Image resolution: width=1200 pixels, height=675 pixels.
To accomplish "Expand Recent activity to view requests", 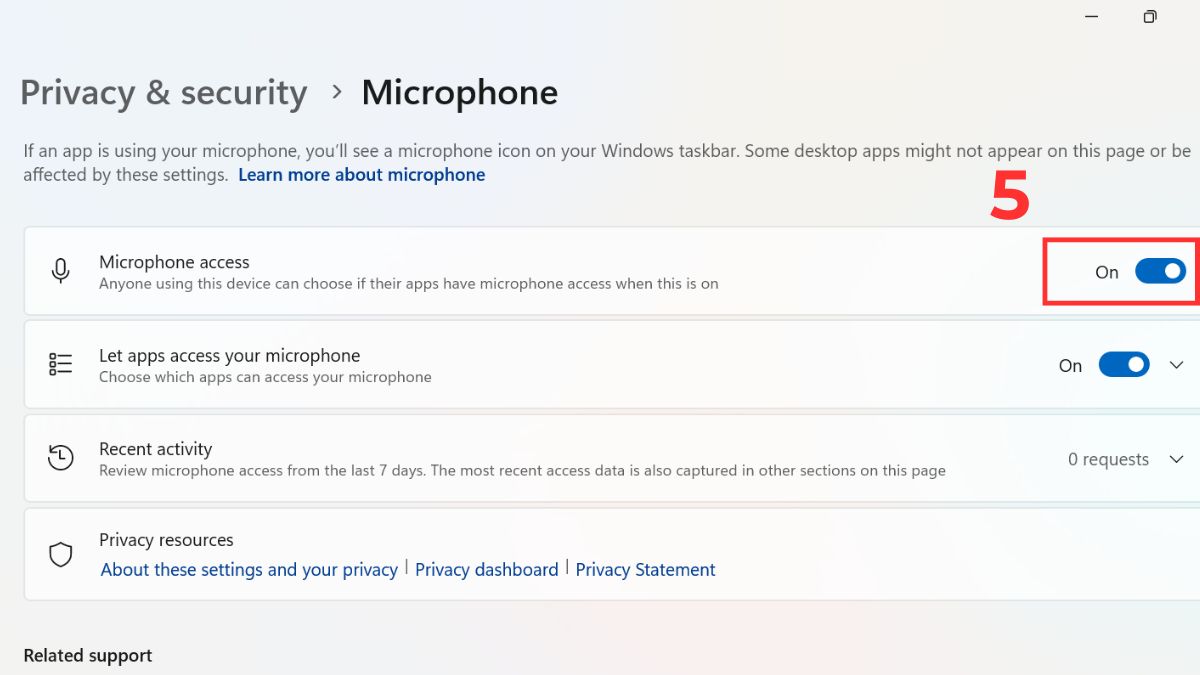I will [x=1176, y=459].
